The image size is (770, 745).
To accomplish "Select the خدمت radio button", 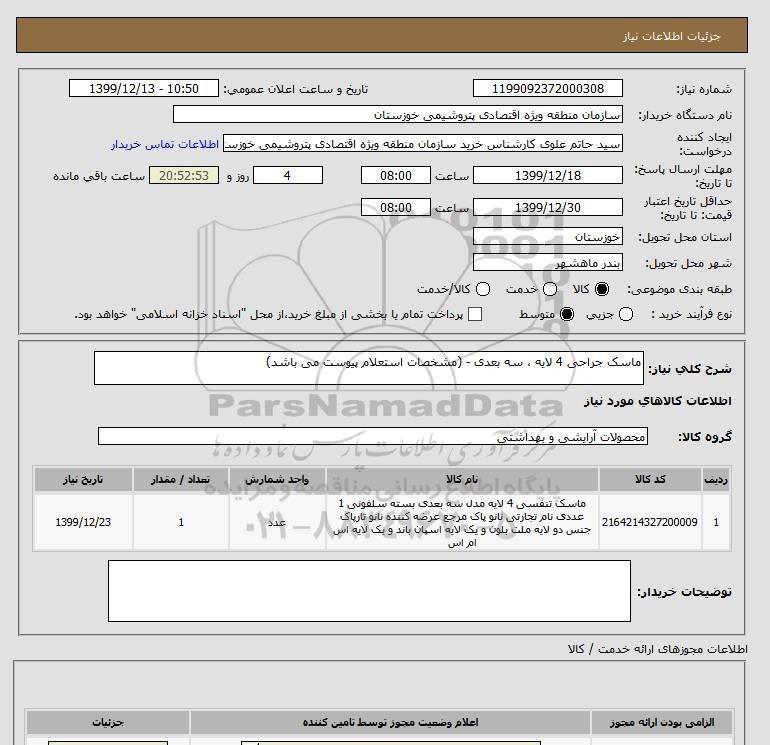I will pyautogui.click(x=550, y=289).
